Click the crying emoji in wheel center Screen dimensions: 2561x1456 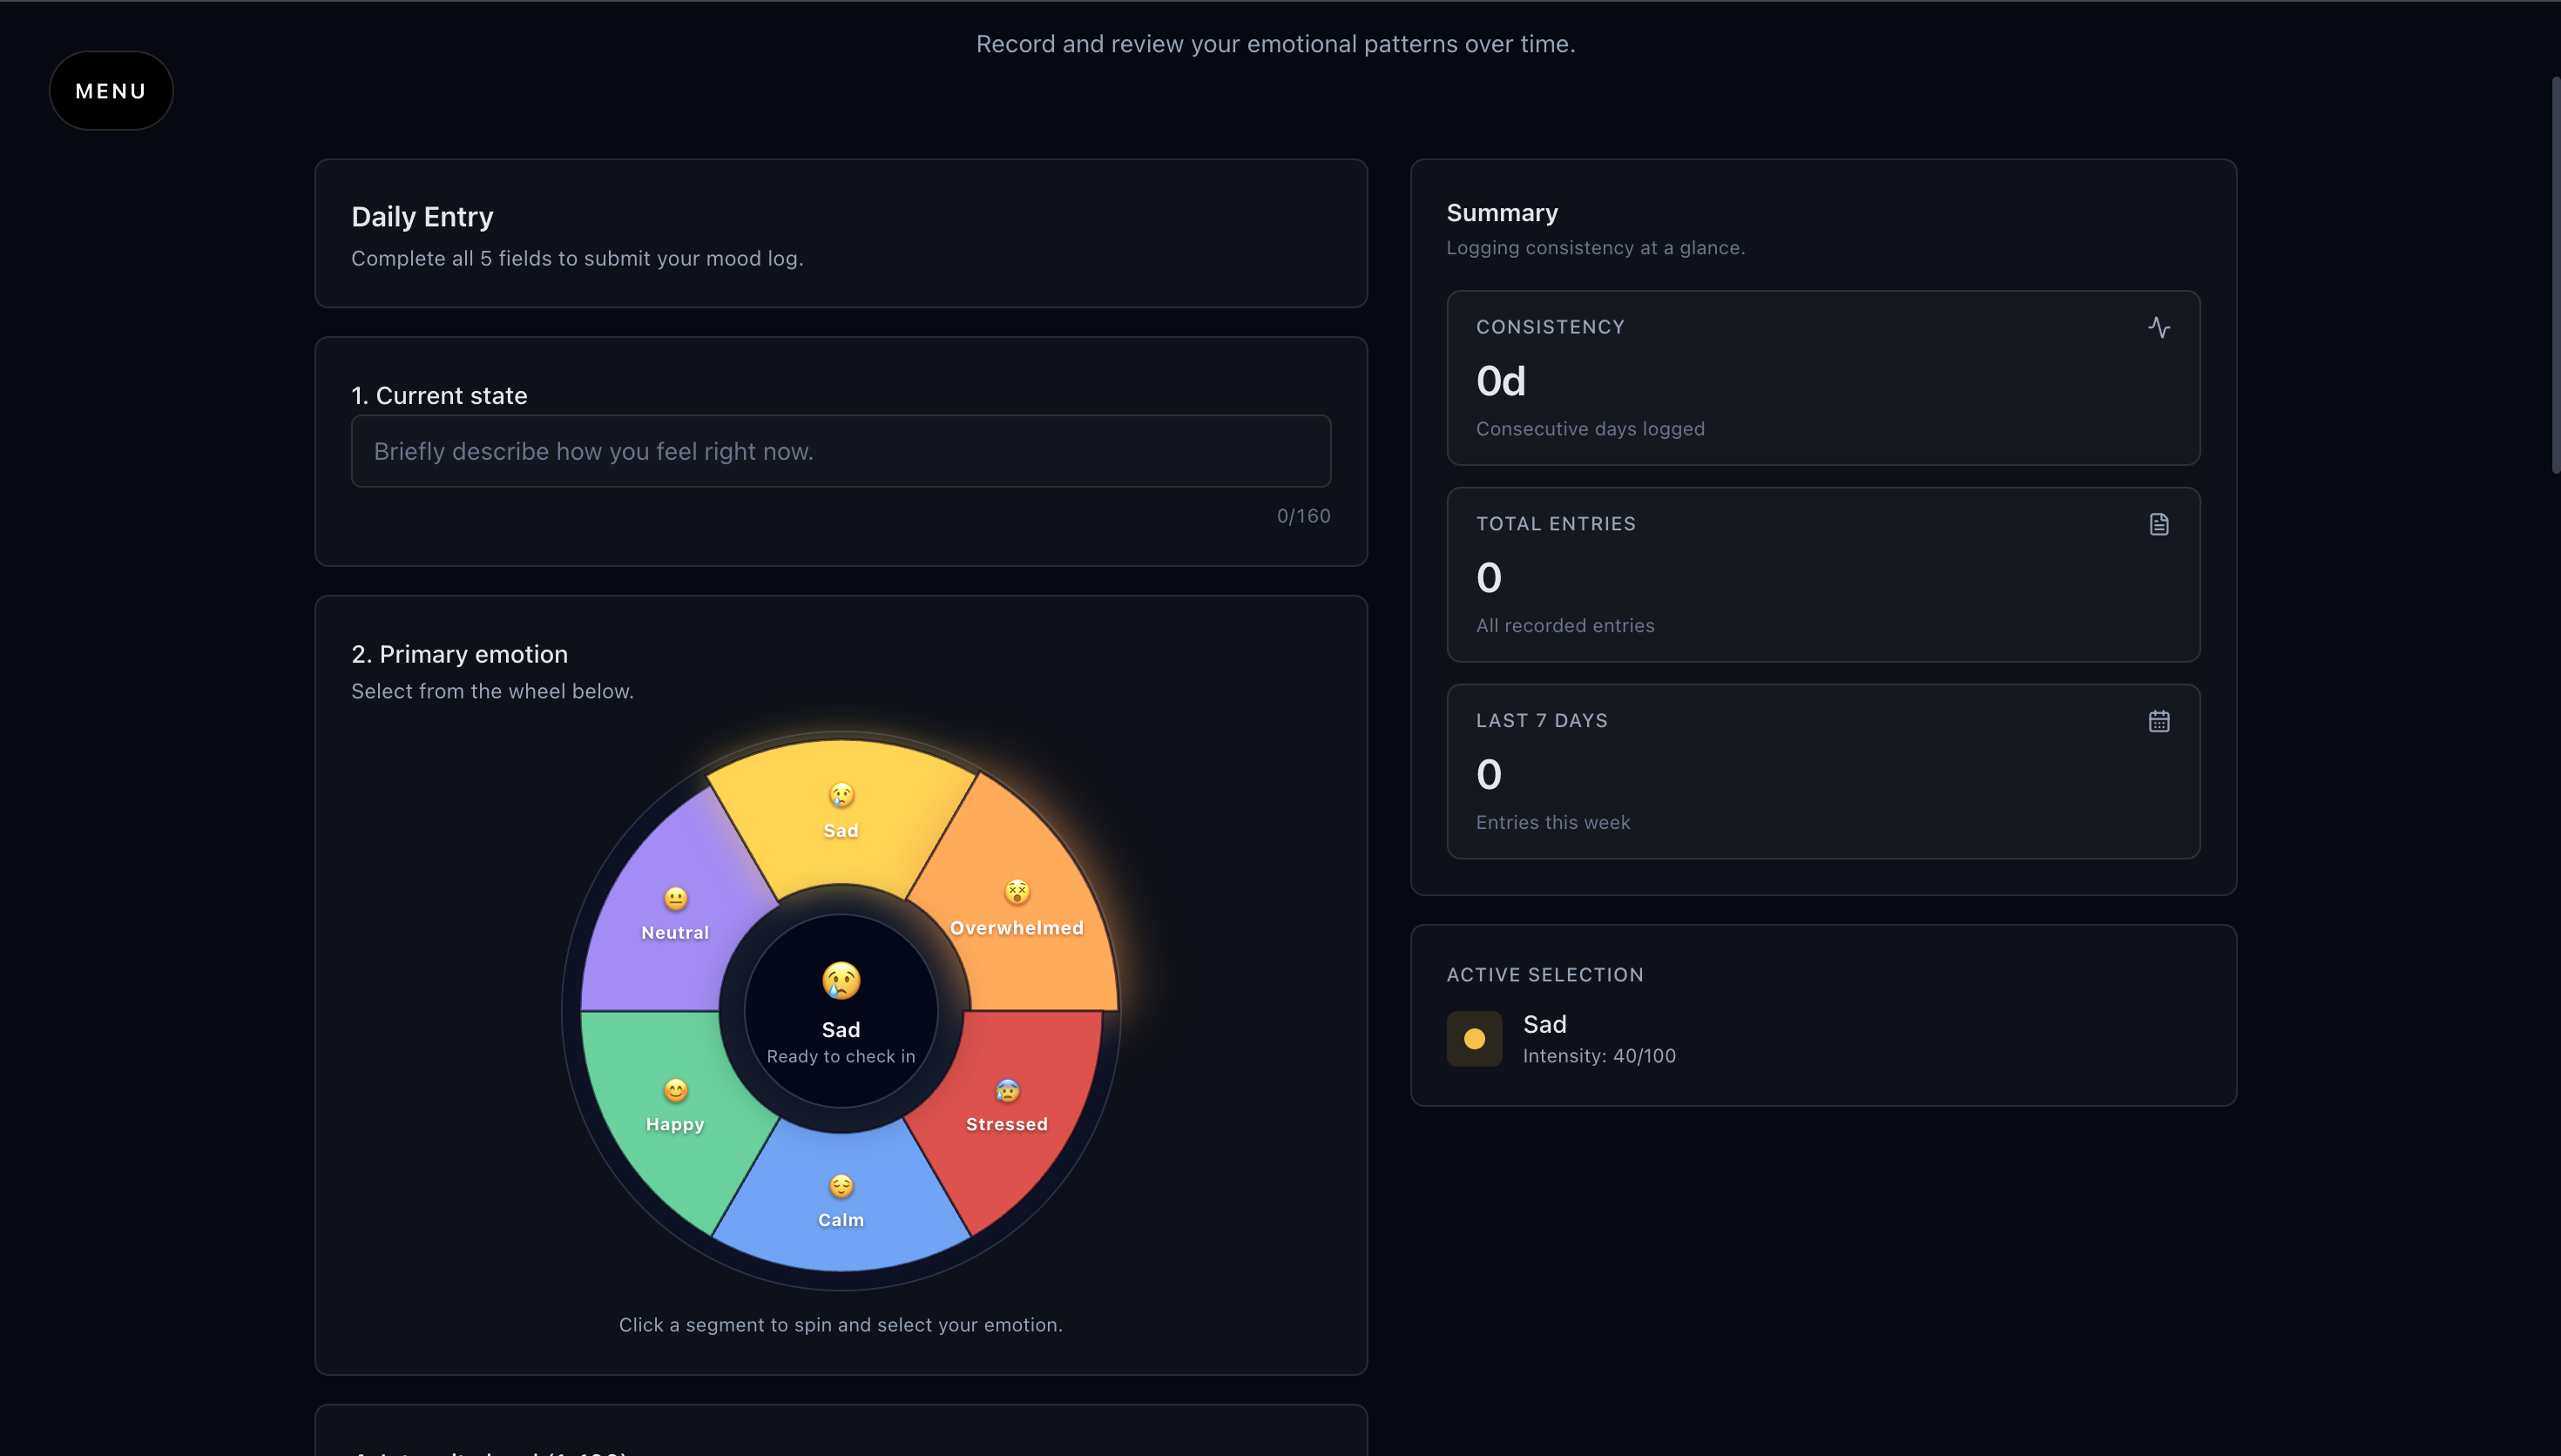click(x=841, y=981)
